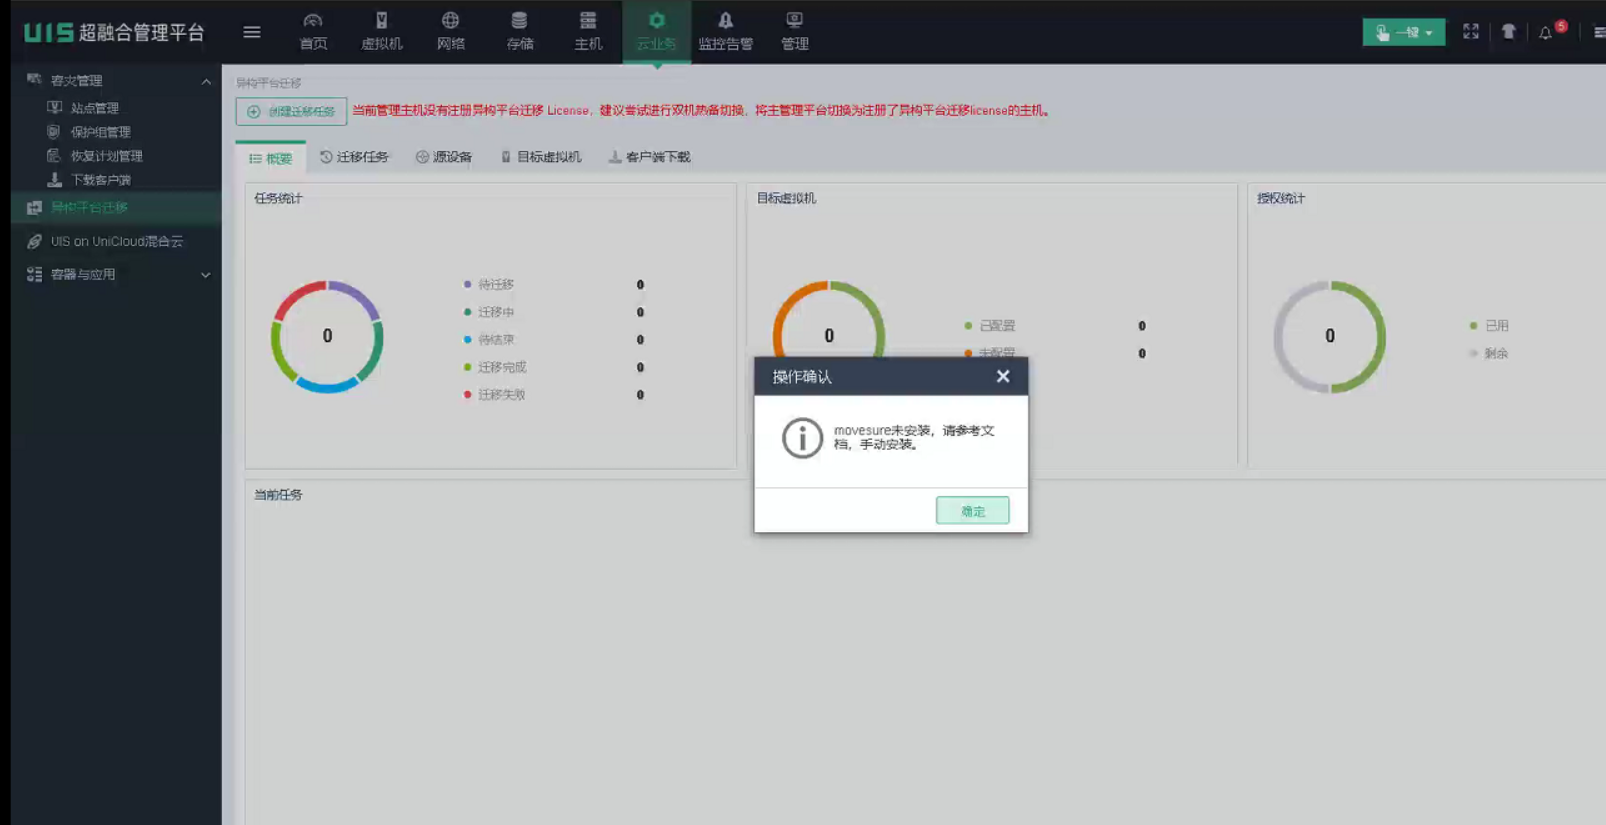Open notifications bell with red badge
The height and width of the screenshot is (825, 1606).
click(1546, 32)
